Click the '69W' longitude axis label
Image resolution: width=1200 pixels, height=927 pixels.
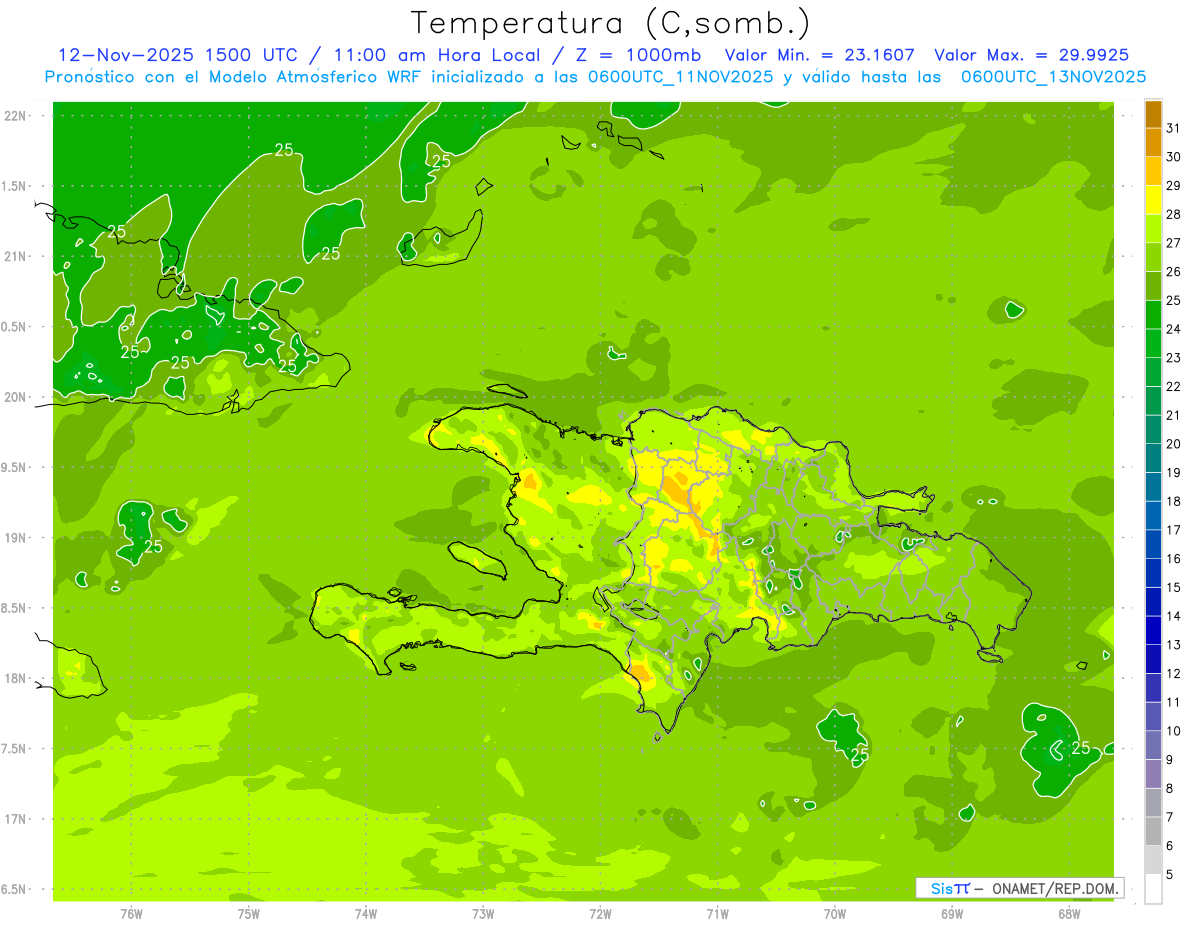952,914
